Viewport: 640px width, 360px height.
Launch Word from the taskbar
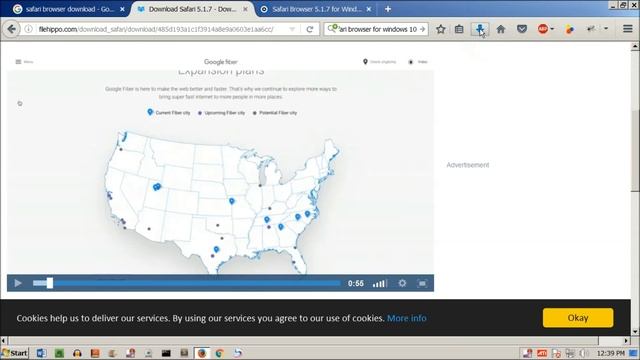click(x=41, y=353)
